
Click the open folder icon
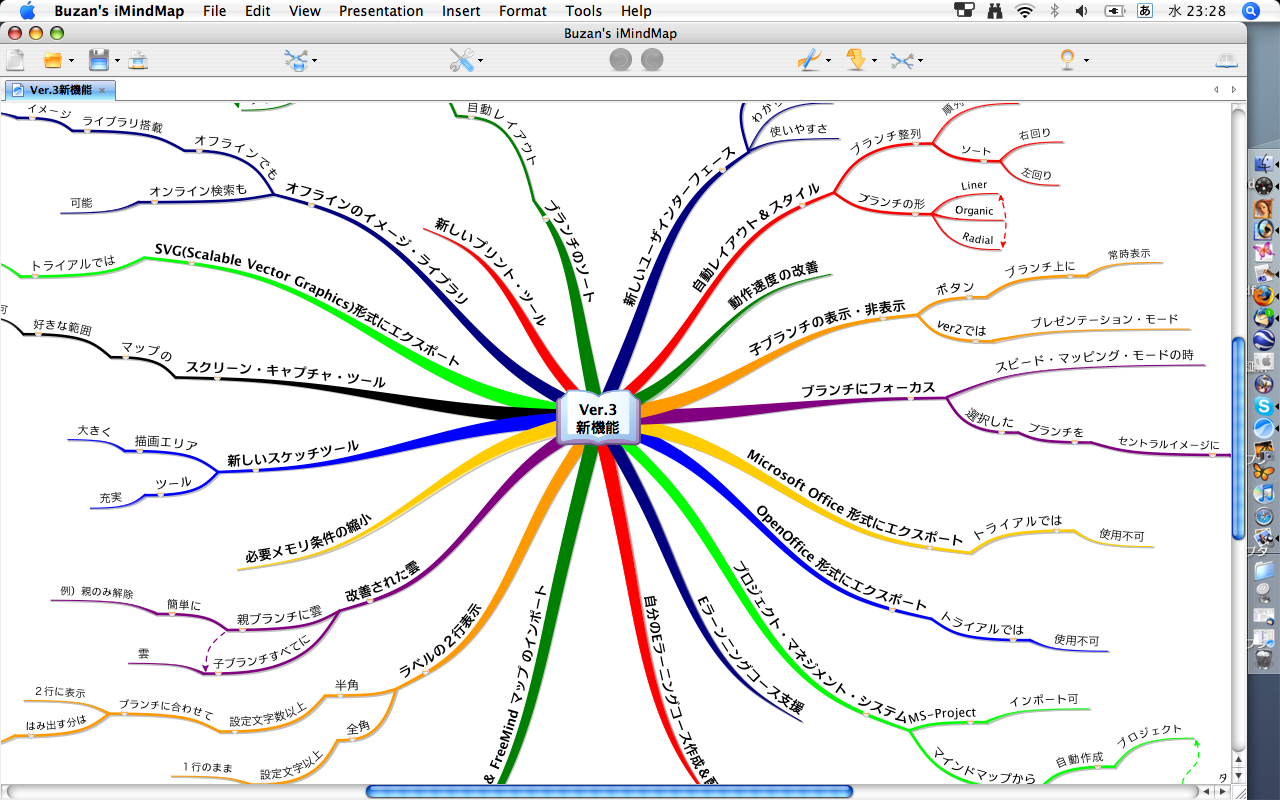[53, 60]
